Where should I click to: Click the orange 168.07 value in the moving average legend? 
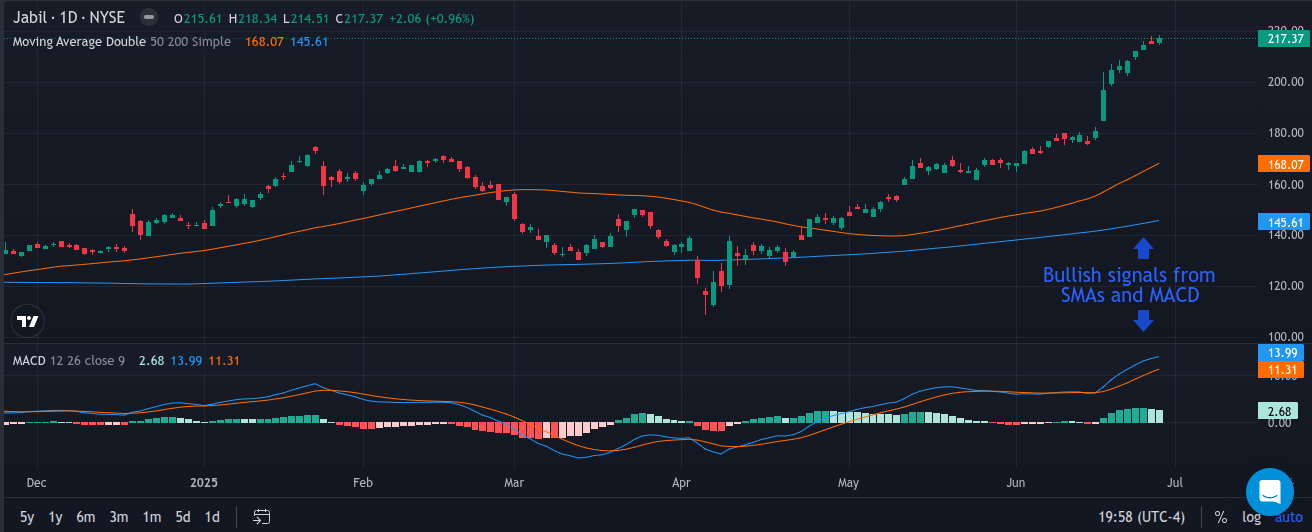[263, 41]
